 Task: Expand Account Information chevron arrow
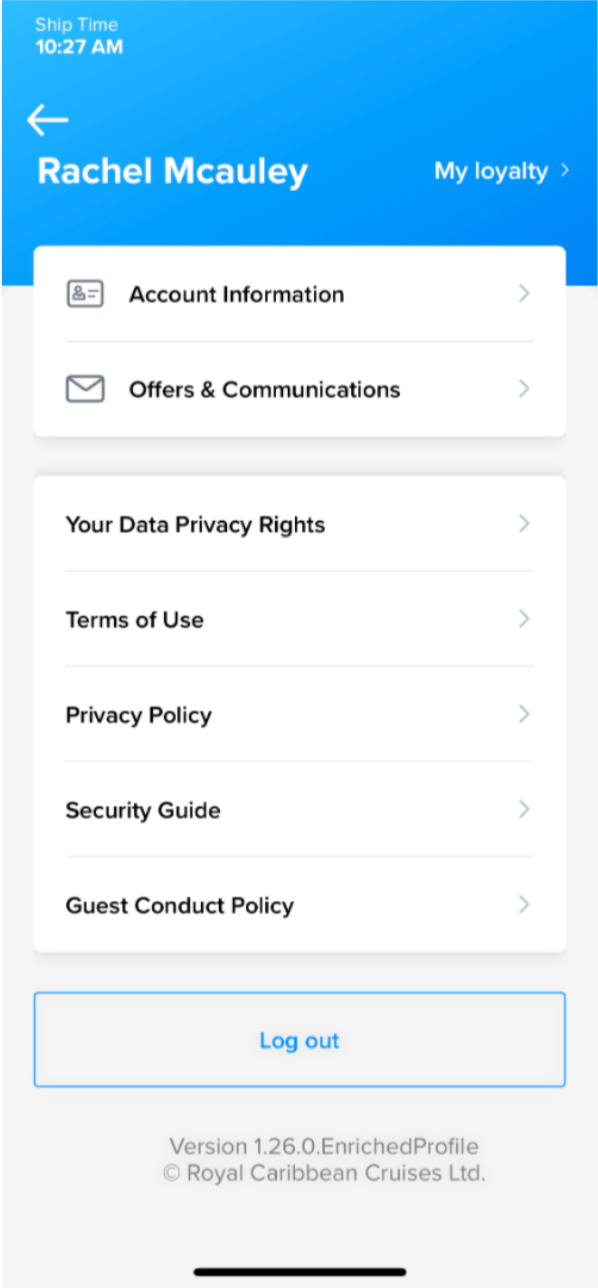(x=524, y=294)
